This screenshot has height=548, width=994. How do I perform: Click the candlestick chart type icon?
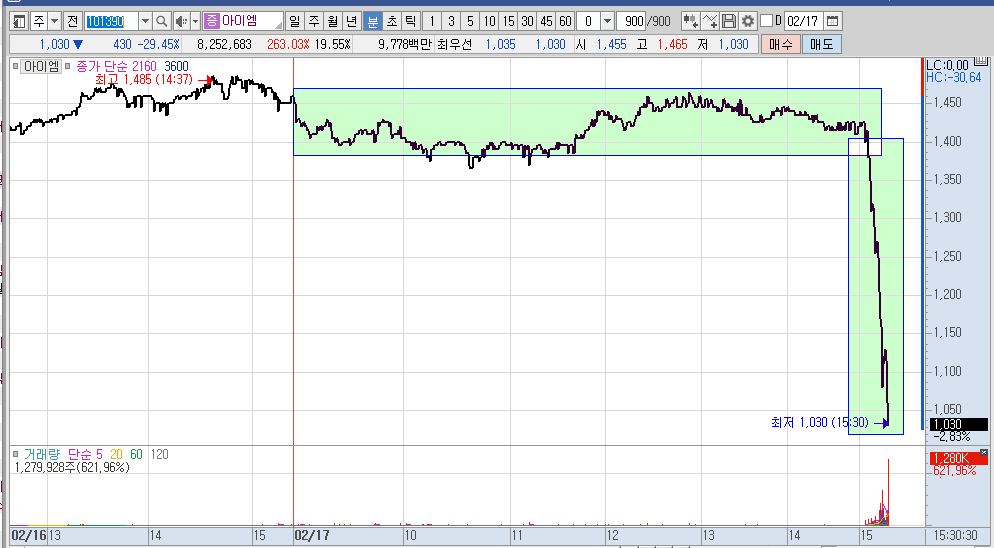point(690,21)
